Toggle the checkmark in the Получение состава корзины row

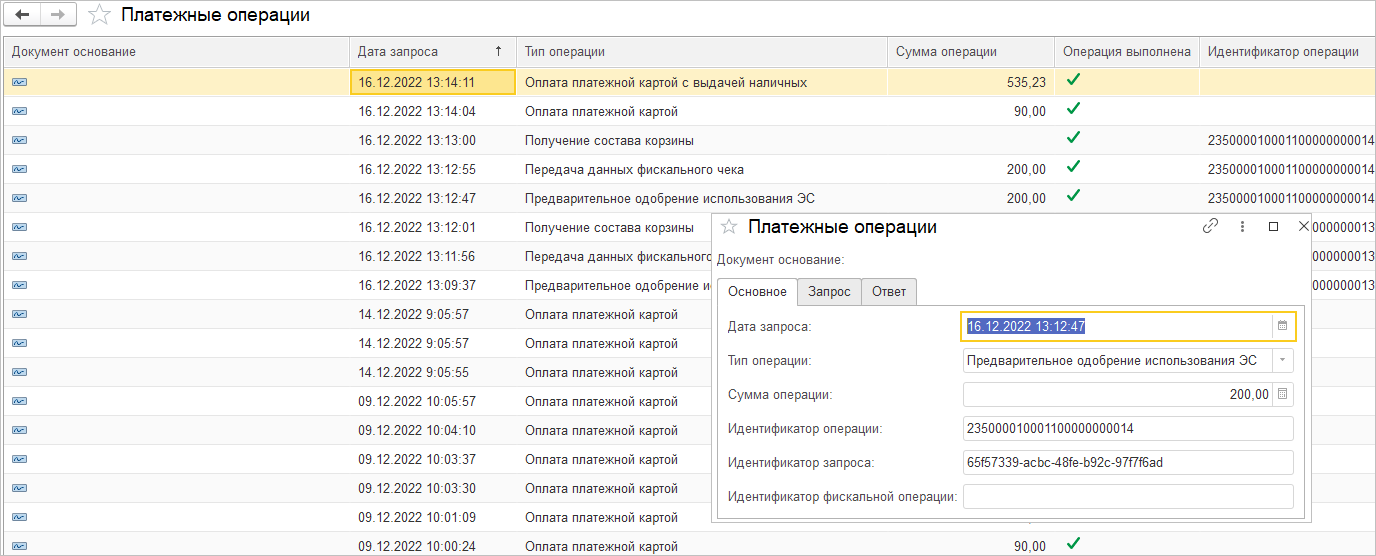click(x=1073, y=138)
